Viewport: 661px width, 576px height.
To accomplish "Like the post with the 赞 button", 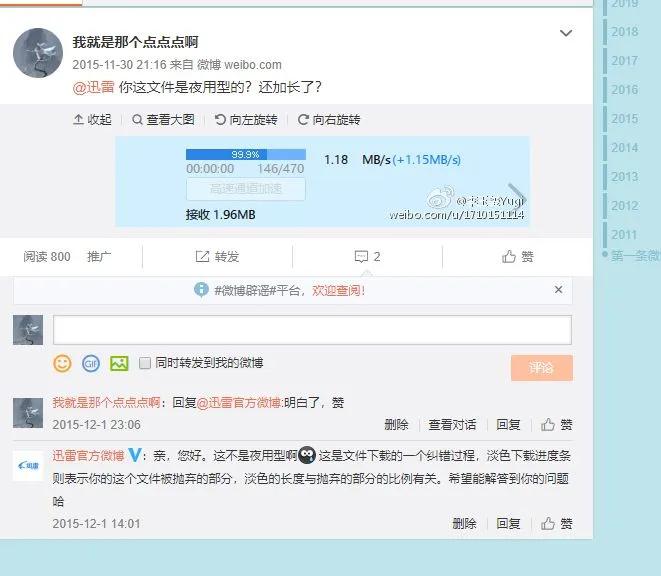I will click(x=517, y=256).
